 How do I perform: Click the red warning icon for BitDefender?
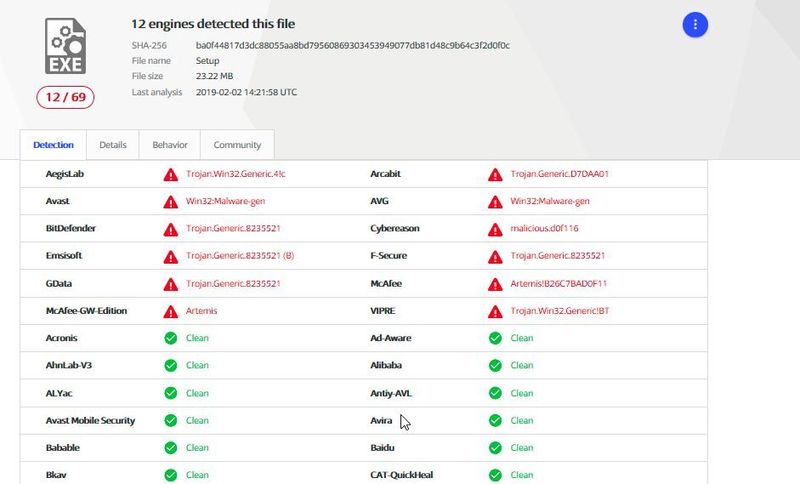click(x=170, y=230)
